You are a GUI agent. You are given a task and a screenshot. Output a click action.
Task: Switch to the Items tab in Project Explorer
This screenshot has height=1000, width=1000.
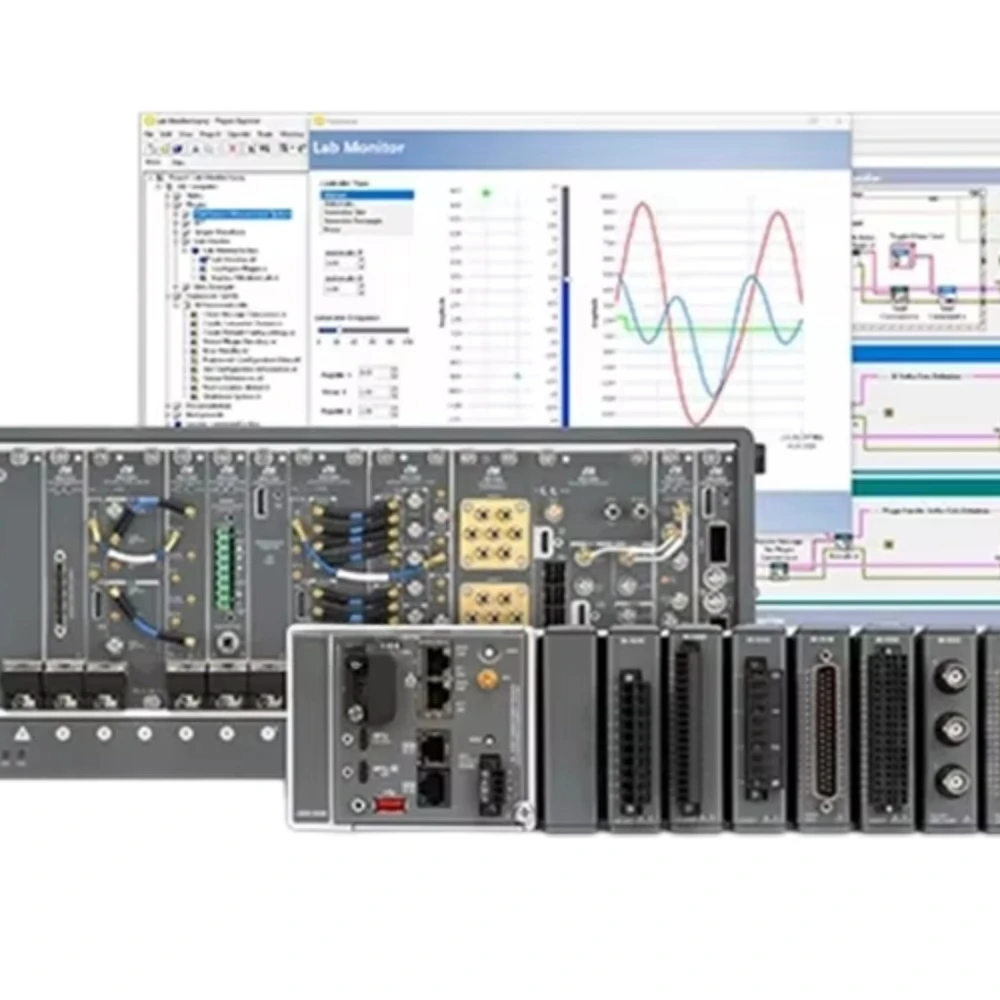[x=153, y=163]
